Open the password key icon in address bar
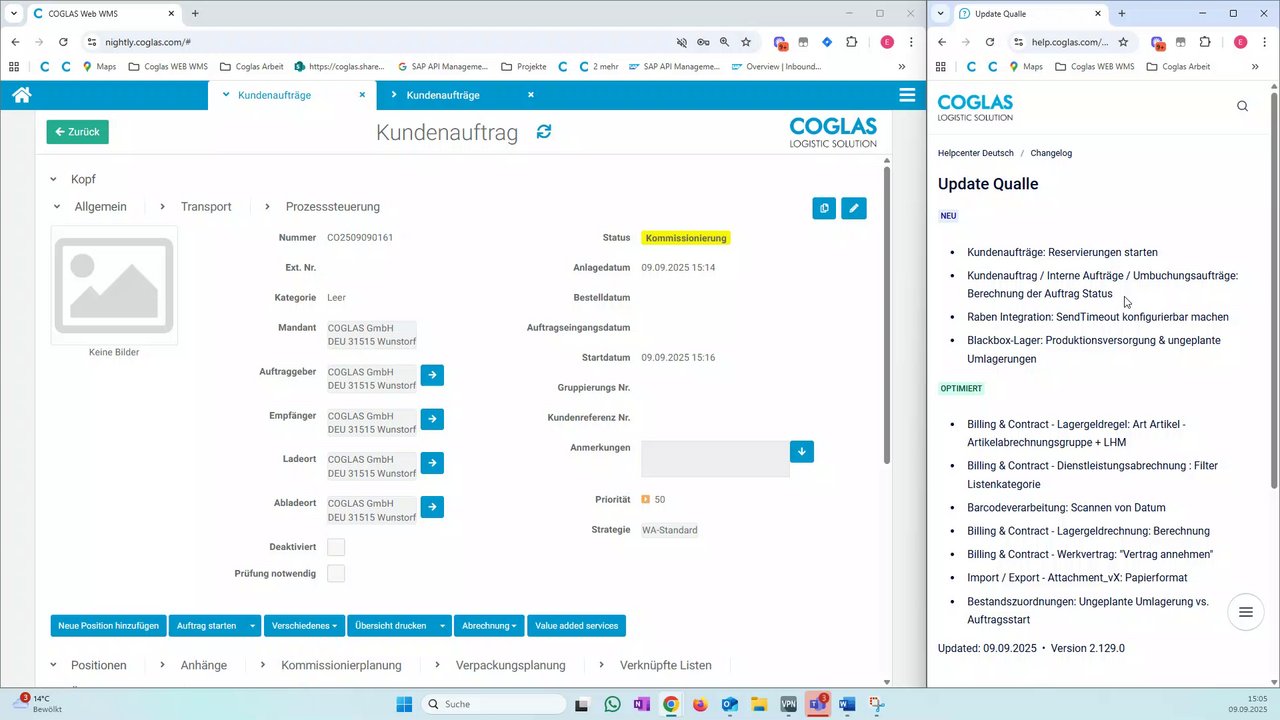This screenshot has width=1280, height=720. (703, 42)
